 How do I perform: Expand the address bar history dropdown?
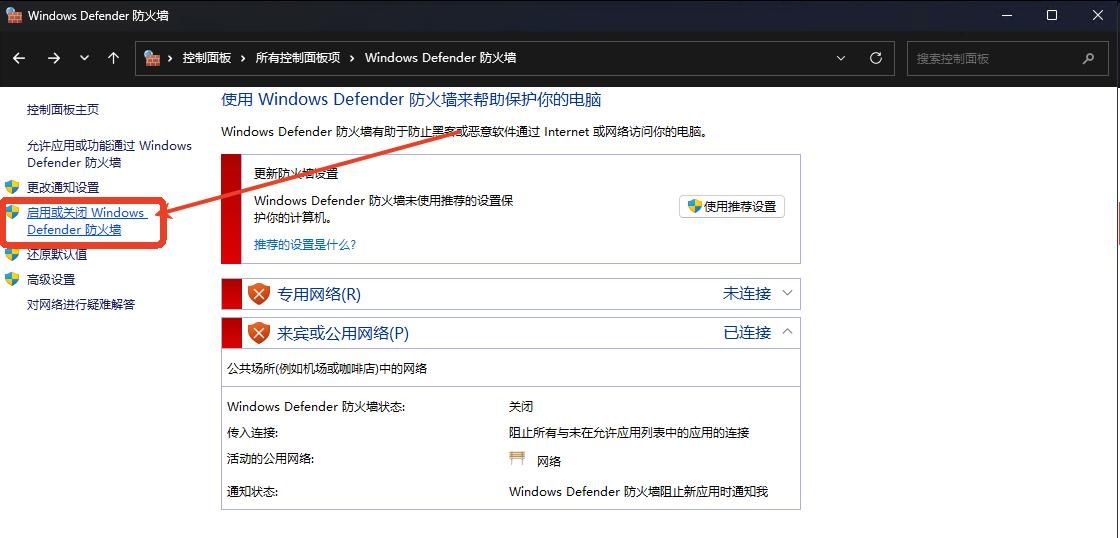click(842, 58)
